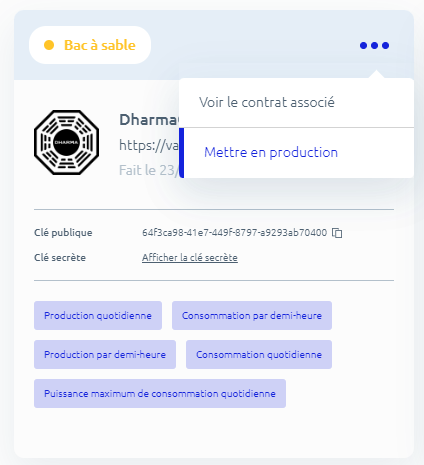Select 'Production par demi-heure' tag
Image resolution: width=424 pixels, height=465 pixels.
click(x=105, y=354)
